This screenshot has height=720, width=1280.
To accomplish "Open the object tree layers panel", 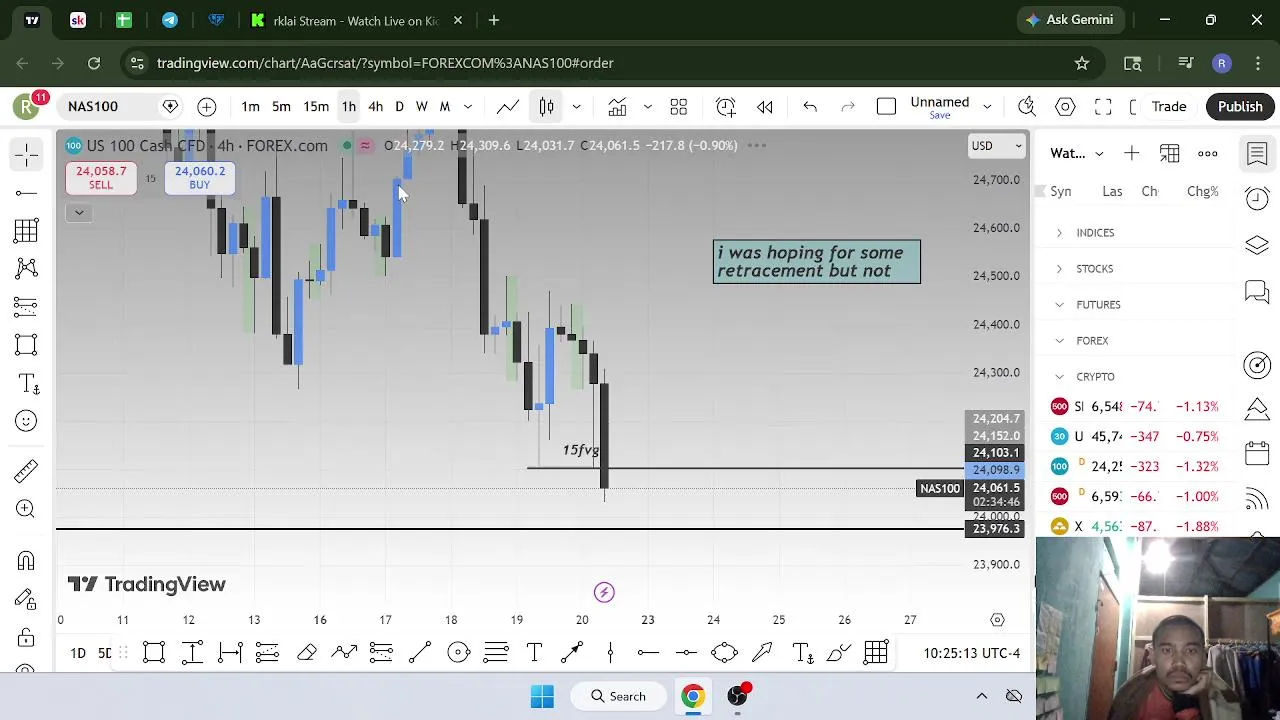I will 1257,245.
